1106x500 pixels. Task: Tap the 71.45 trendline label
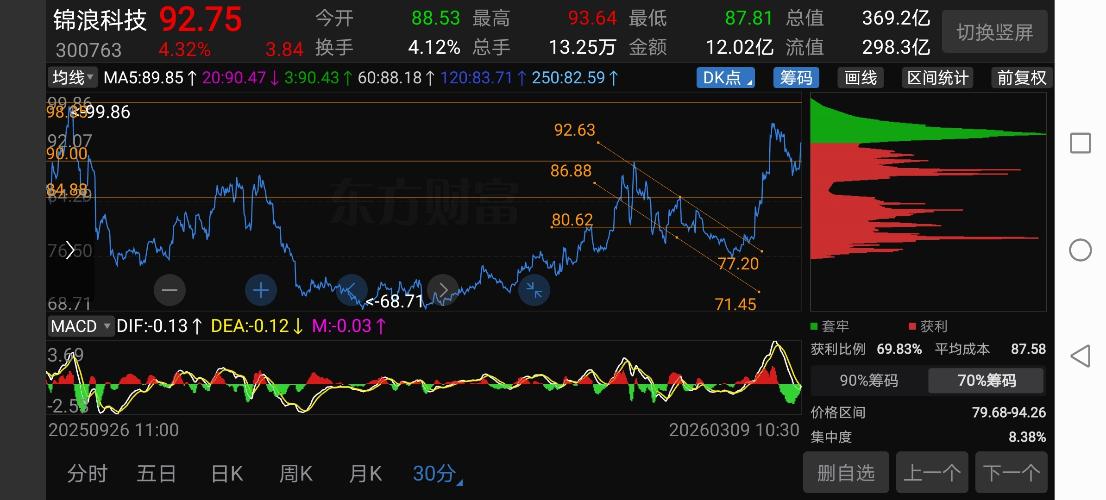click(735, 304)
